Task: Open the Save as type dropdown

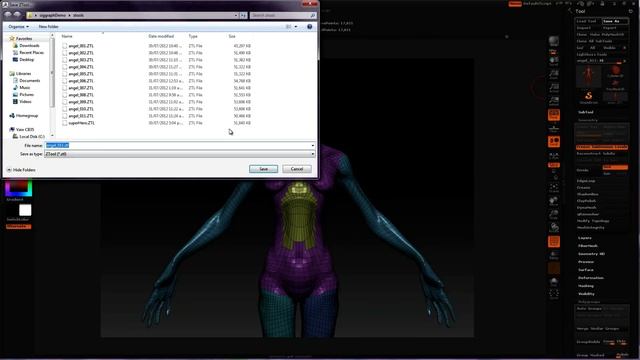Action: click(x=180, y=154)
